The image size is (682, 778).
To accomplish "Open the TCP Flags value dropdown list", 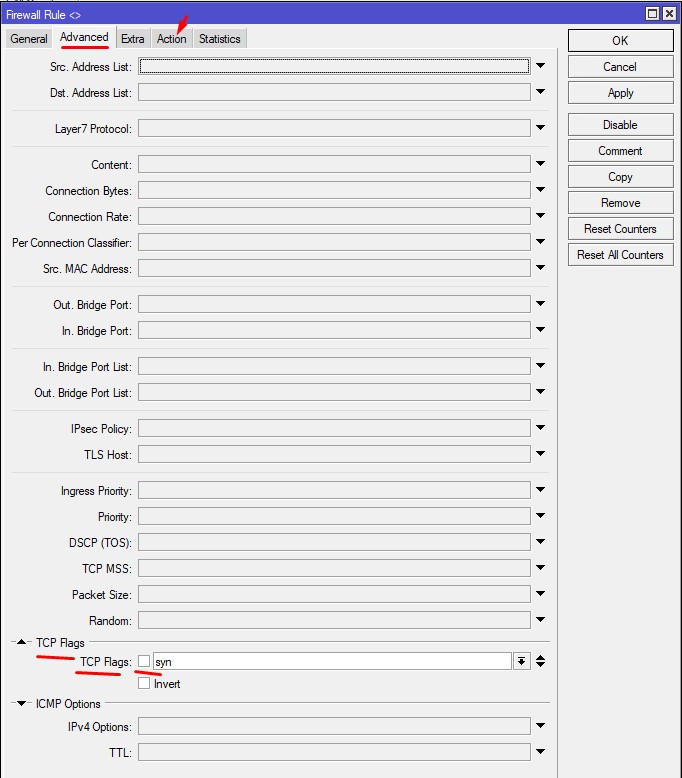I will click(521, 662).
